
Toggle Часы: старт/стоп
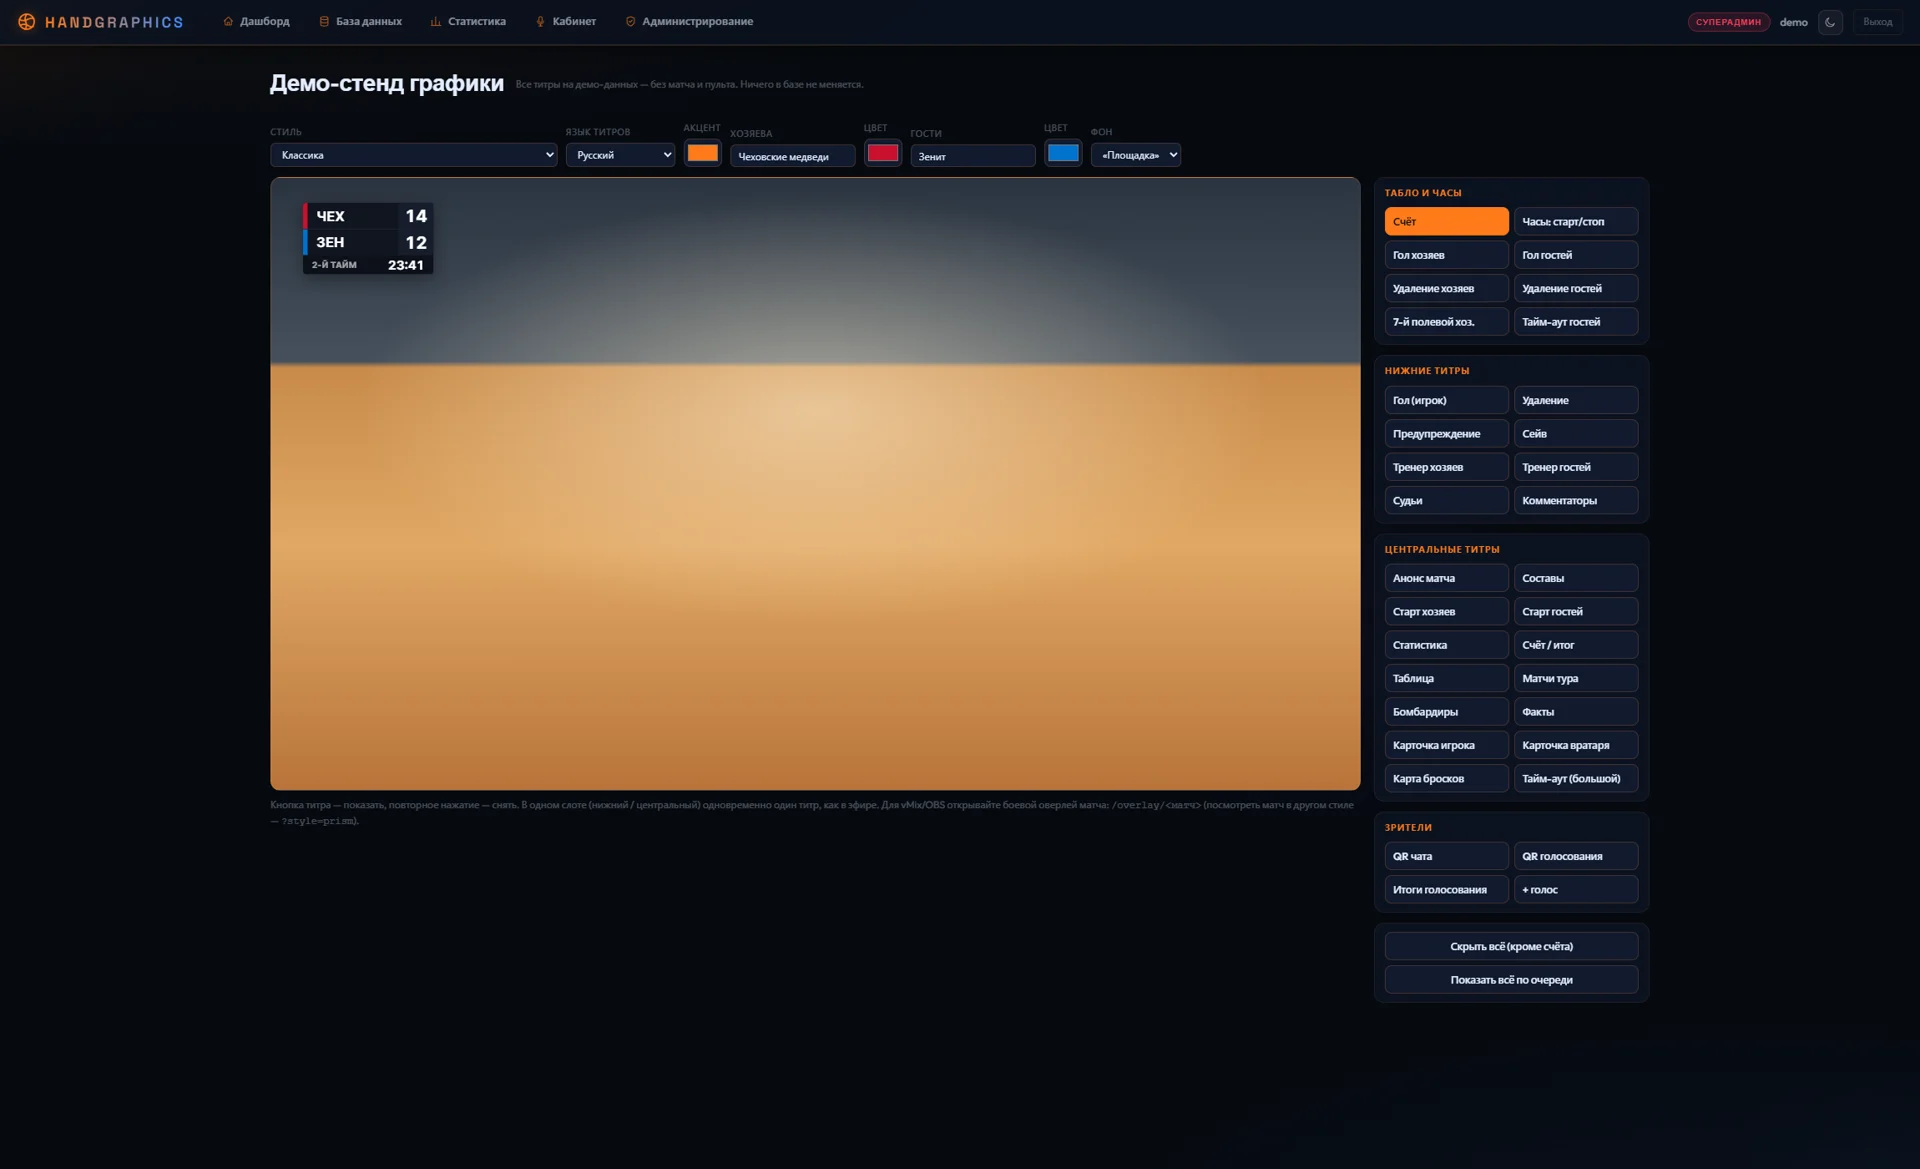click(1575, 222)
